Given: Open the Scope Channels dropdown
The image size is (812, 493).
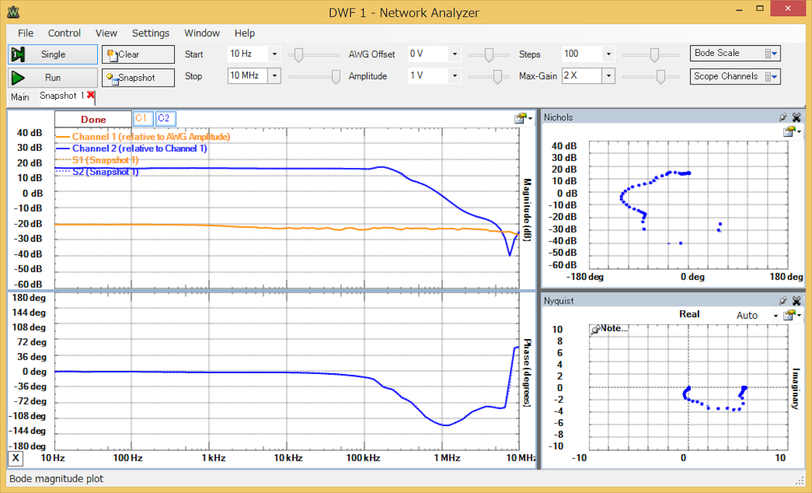Looking at the screenshot, I should [735, 77].
